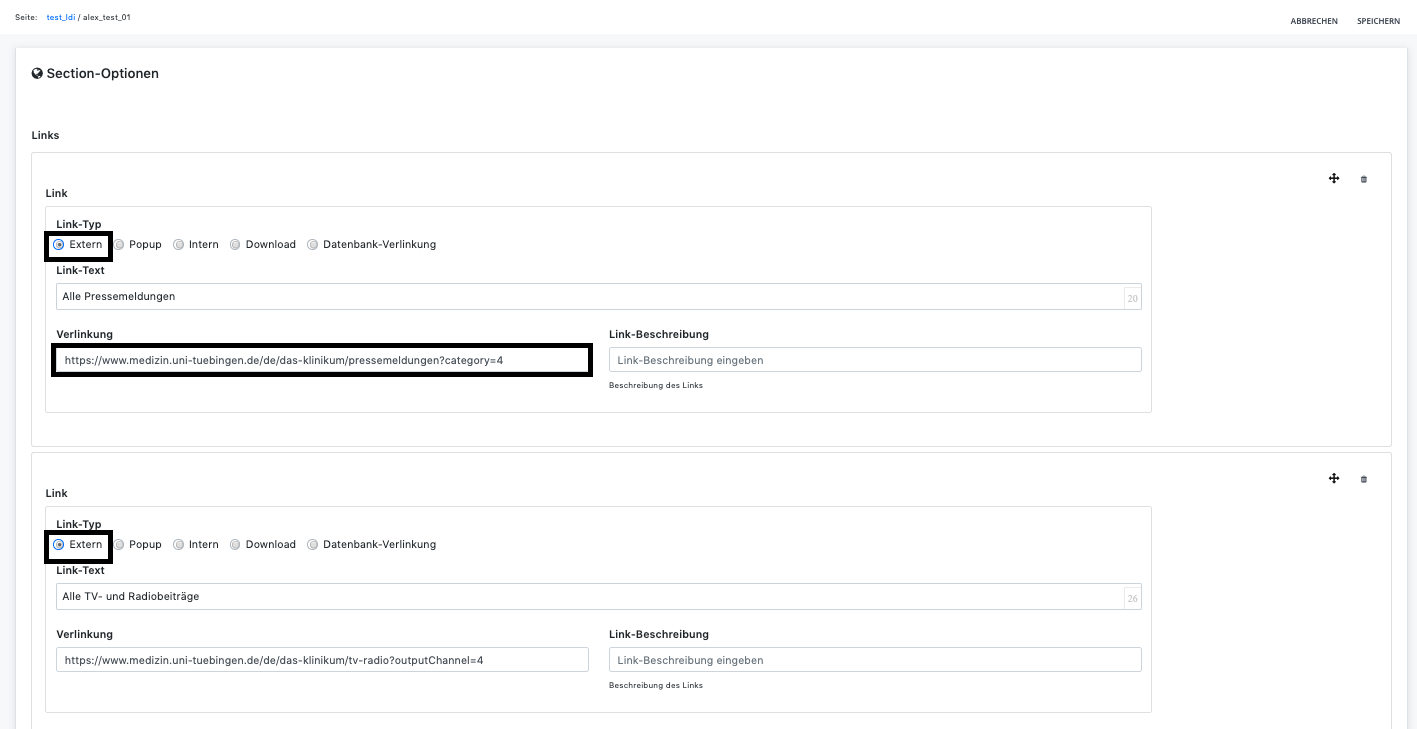The width and height of the screenshot is (1417, 729).
Task: Select Popup link type for Alle Pressemeldungen
Action: click(119, 244)
